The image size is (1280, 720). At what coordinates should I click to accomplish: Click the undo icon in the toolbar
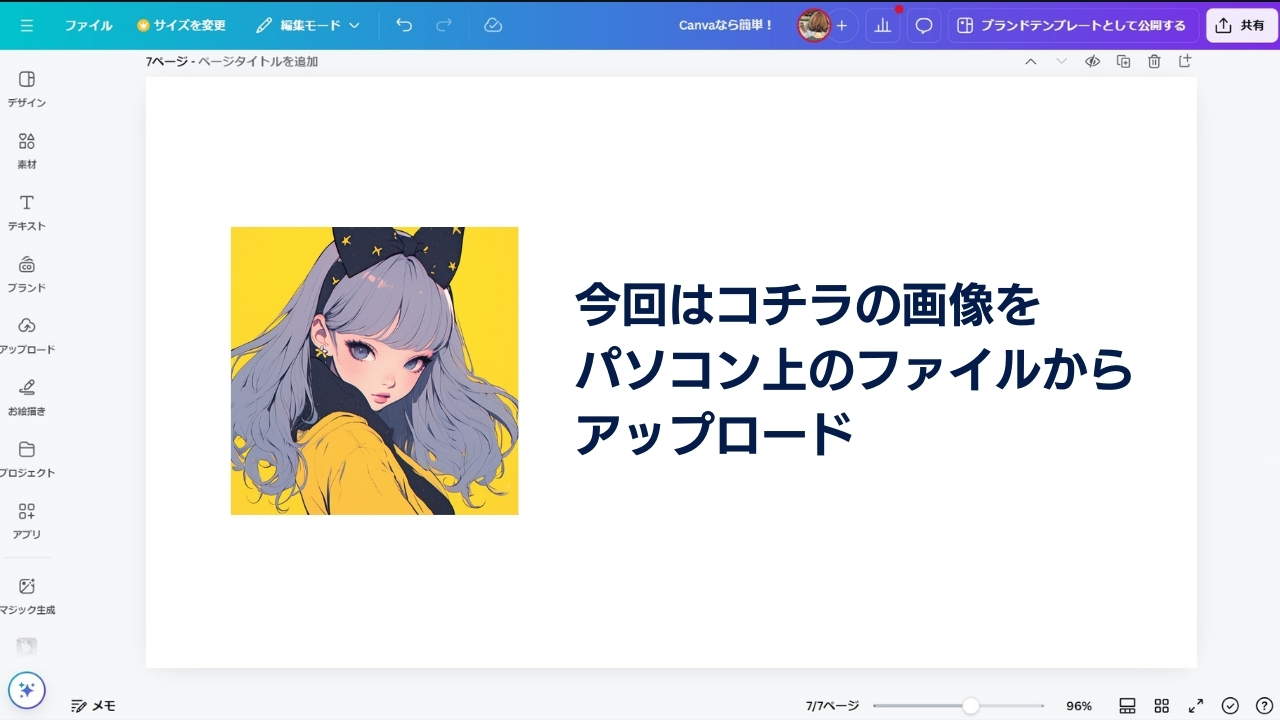pyautogui.click(x=404, y=25)
